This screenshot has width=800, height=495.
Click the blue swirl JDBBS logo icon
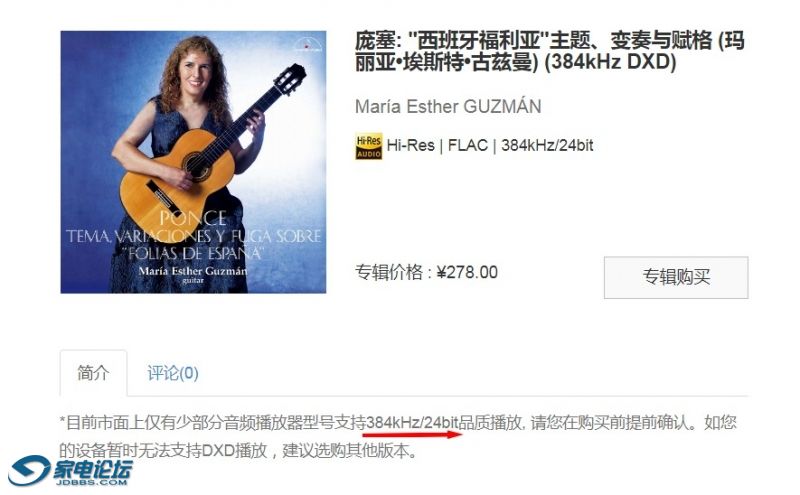pos(29,470)
